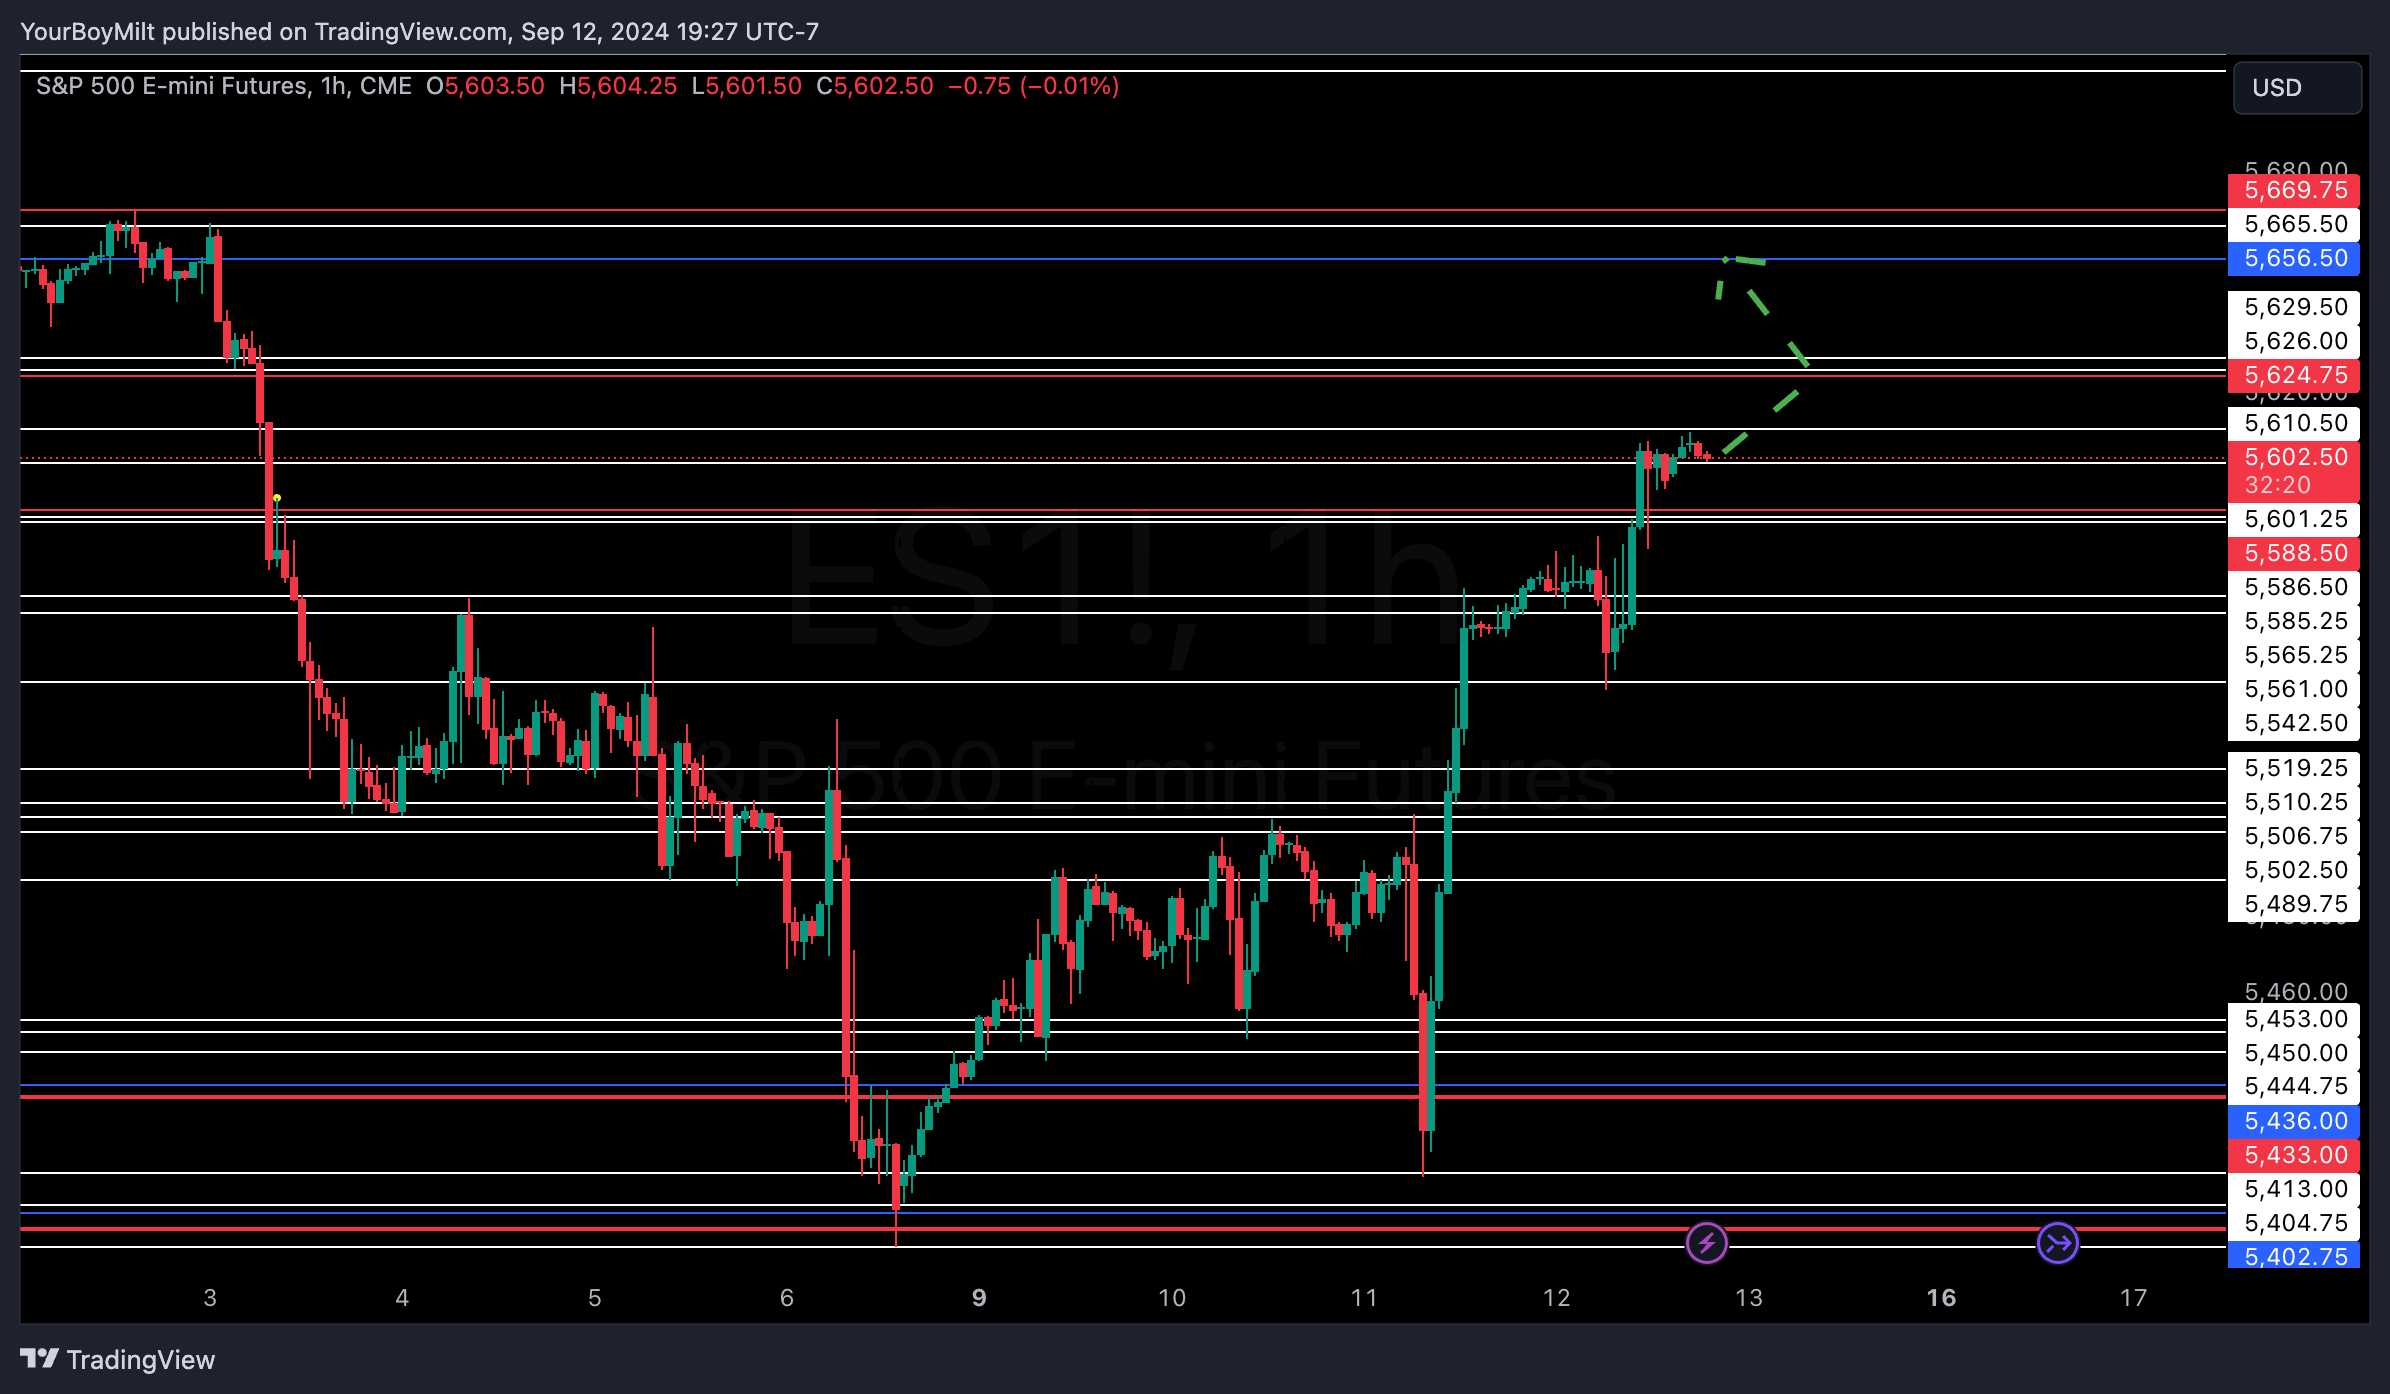Click the current price label 5,602.50

click(2294, 458)
